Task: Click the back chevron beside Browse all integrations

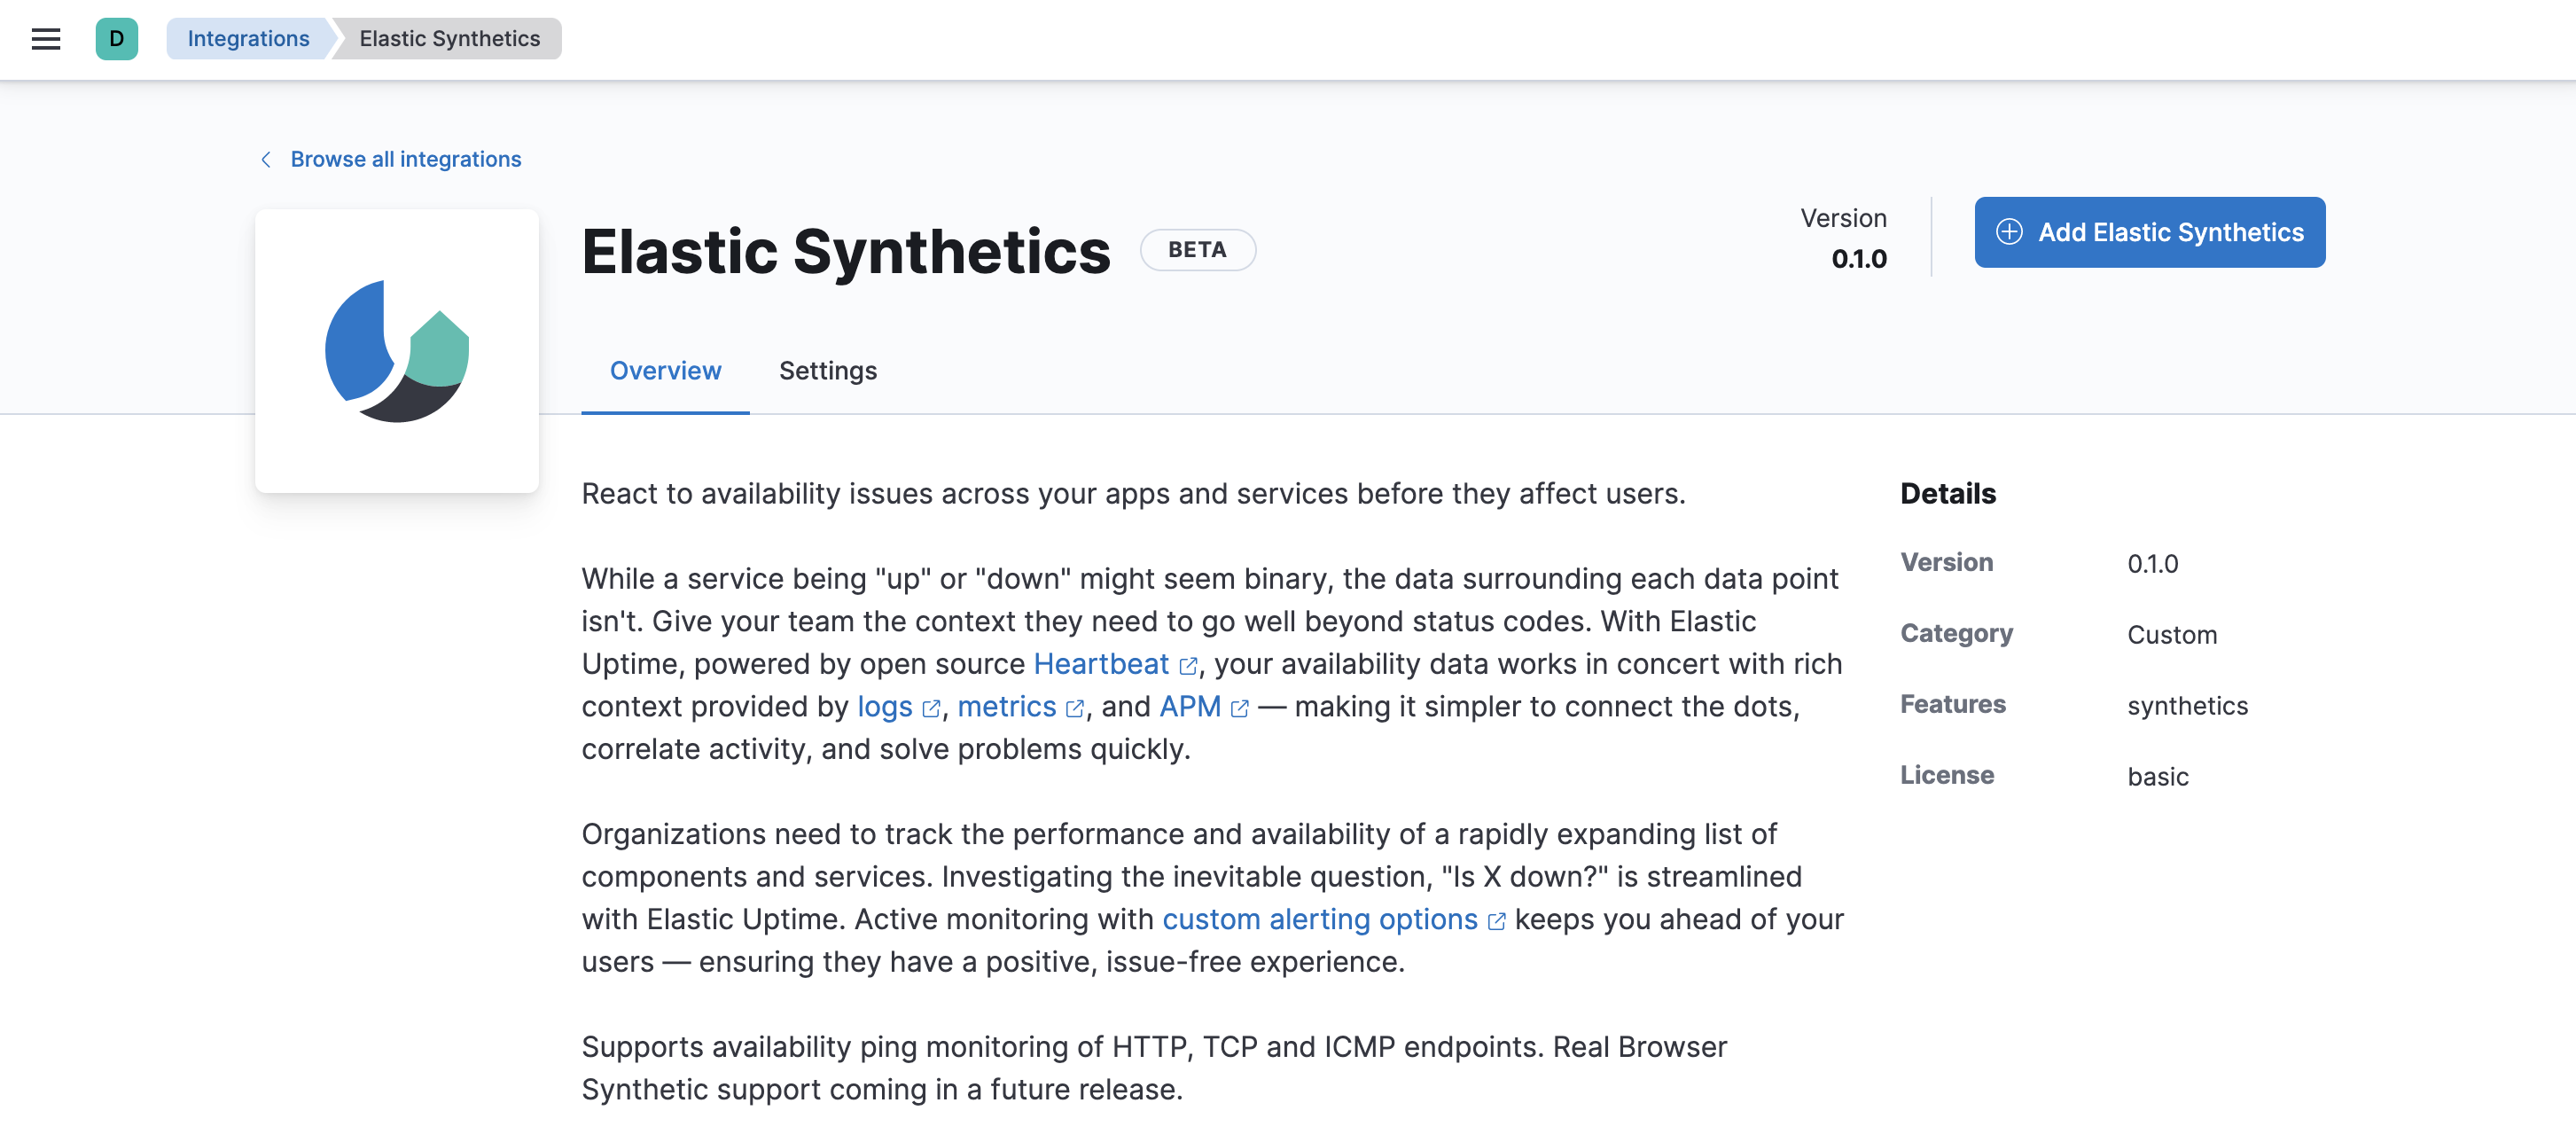Action: (265, 159)
